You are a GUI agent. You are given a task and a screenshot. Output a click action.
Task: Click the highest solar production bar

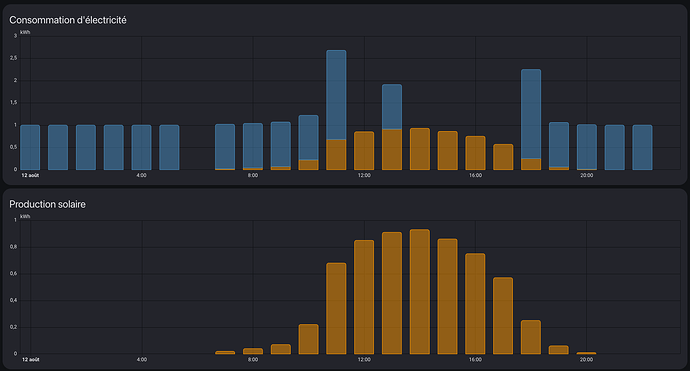point(420,291)
